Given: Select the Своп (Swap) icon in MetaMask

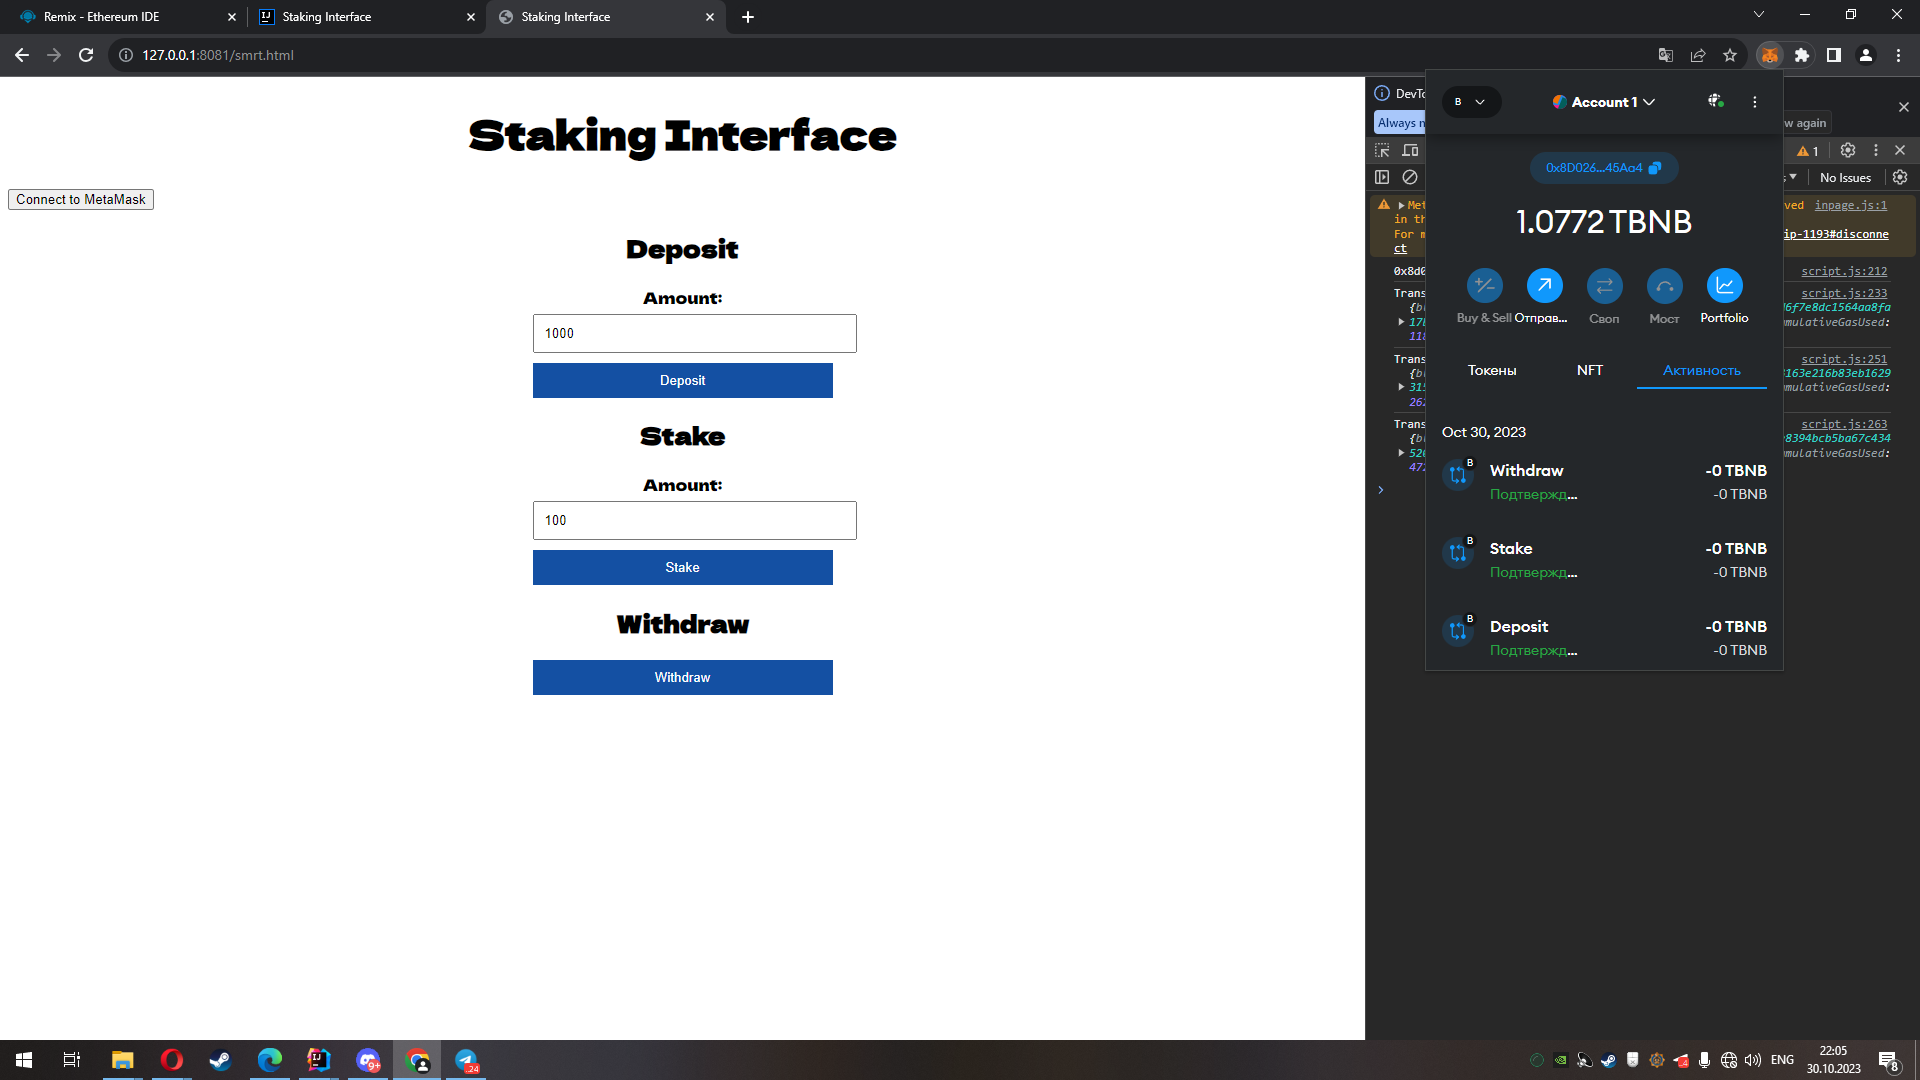Looking at the screenshot, I should (x=1604, y=287).
